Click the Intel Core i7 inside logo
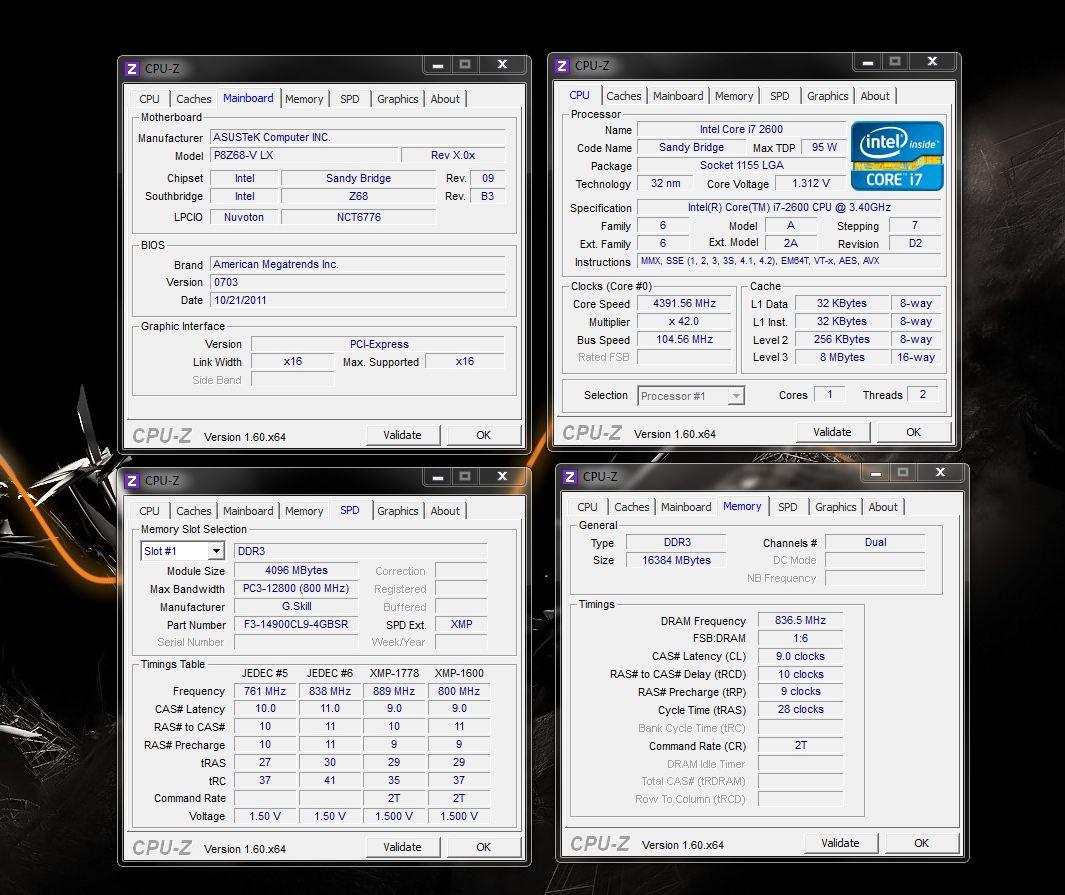The height and width of the screenshot is (895, 1065). coord(897,156)
